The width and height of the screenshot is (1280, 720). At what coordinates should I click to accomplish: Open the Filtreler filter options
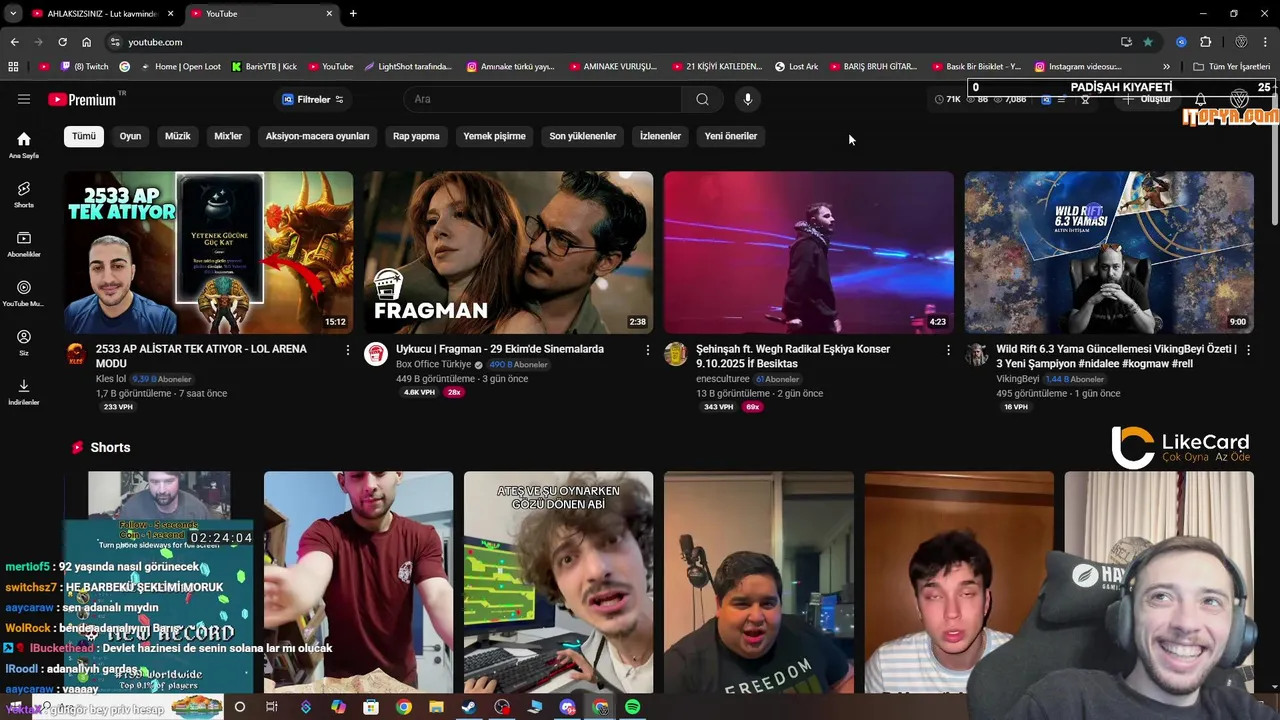pyautogui.click(x=313, y=99)
